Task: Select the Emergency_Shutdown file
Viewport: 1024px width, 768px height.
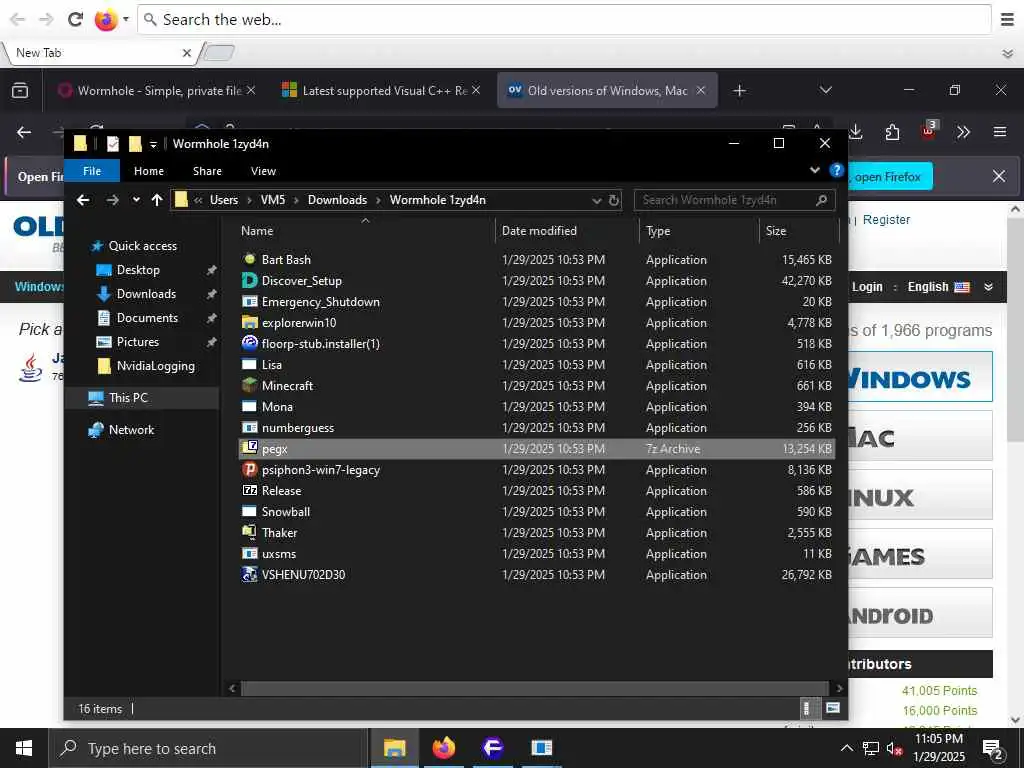Action: (320, 302)
